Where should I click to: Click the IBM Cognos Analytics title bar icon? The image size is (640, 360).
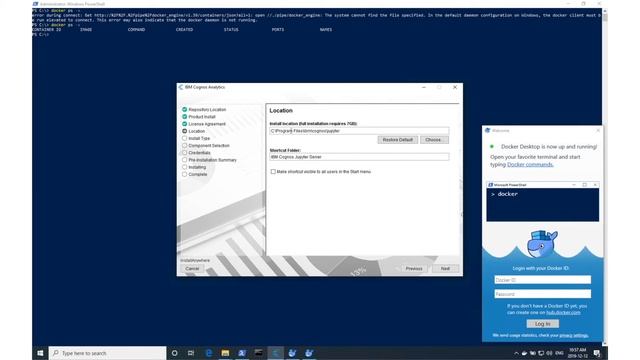pyautogui.click(x=181, y=87)
